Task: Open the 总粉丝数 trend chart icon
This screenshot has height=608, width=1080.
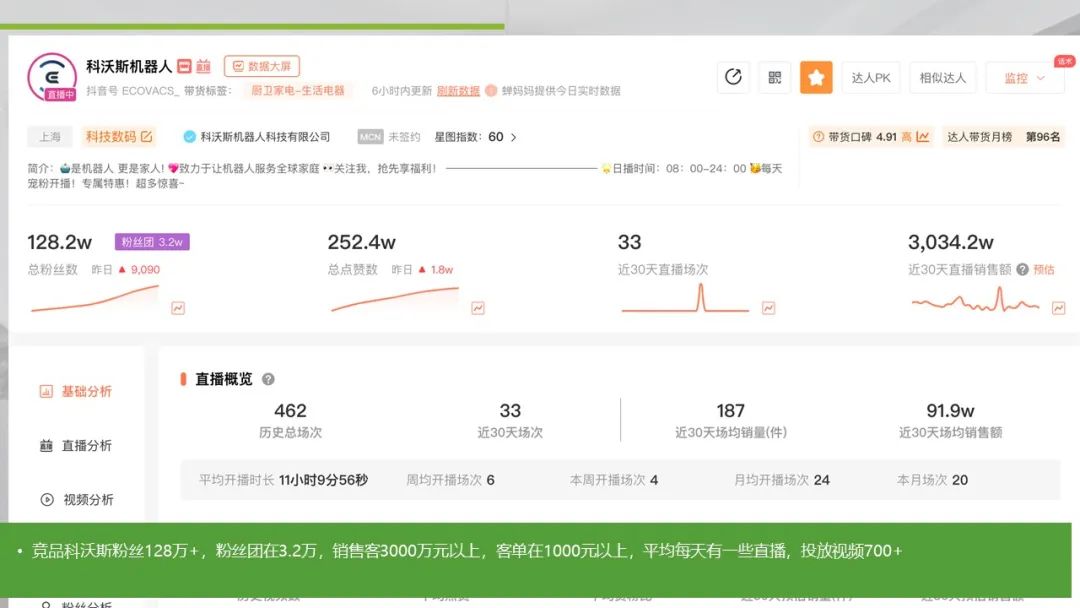Action: 178,308
